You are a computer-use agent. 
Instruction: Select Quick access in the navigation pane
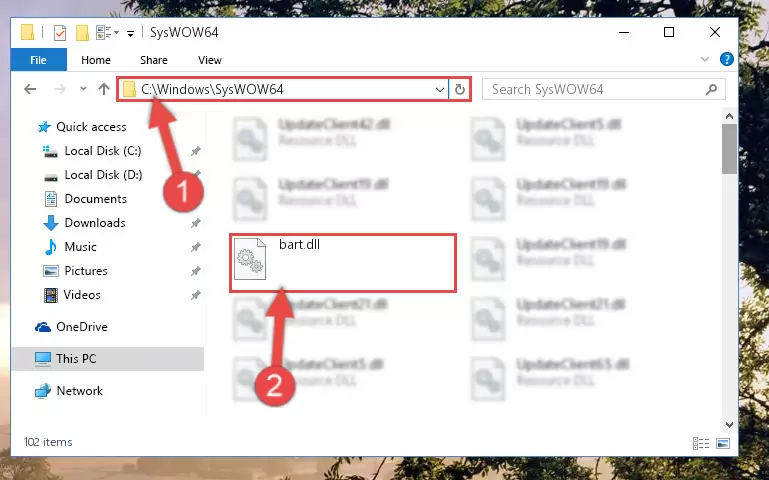coord(91,127)
